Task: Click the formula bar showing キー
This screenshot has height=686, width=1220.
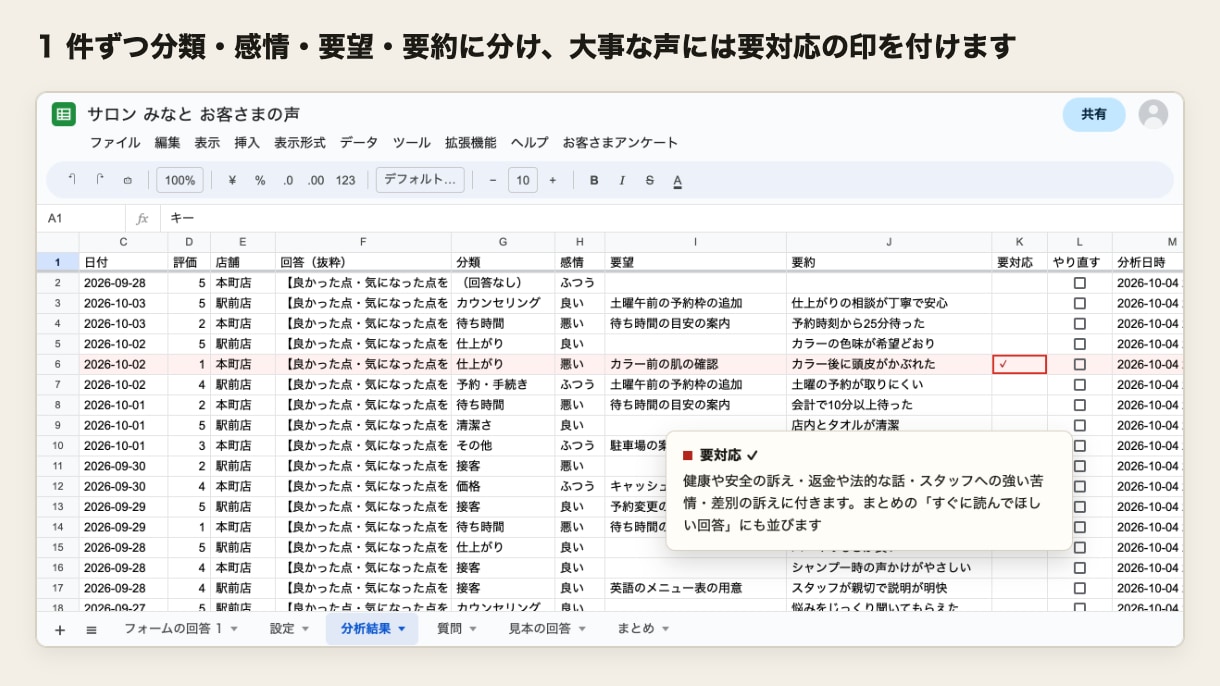Action: 670,218
